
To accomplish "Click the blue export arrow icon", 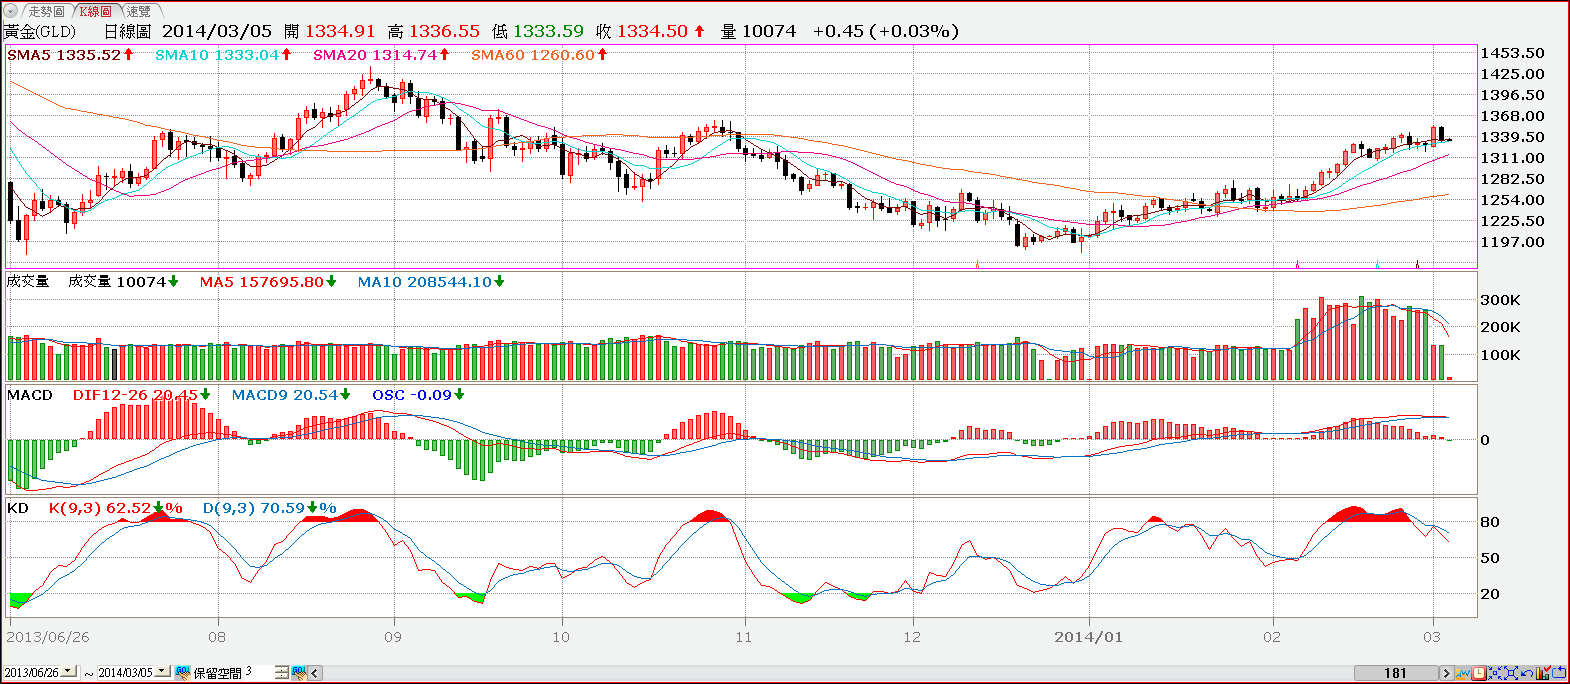I will pos(1558,673).
